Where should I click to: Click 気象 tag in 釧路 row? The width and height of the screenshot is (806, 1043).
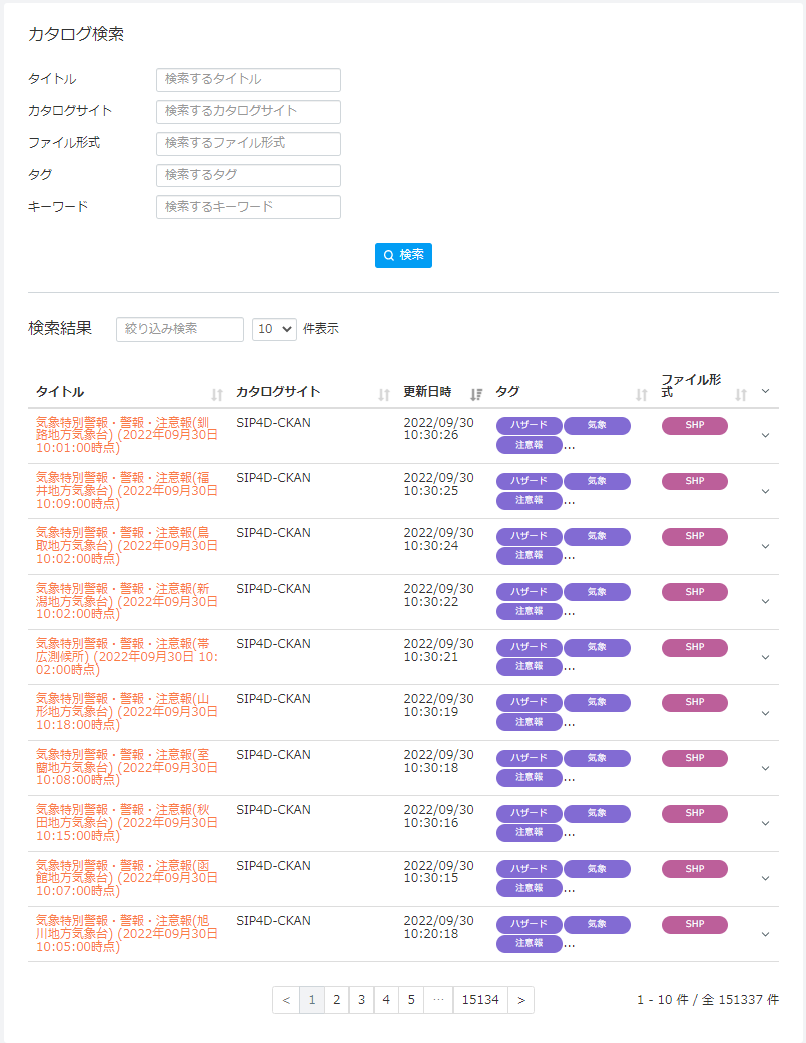click(x=597, y=426)
